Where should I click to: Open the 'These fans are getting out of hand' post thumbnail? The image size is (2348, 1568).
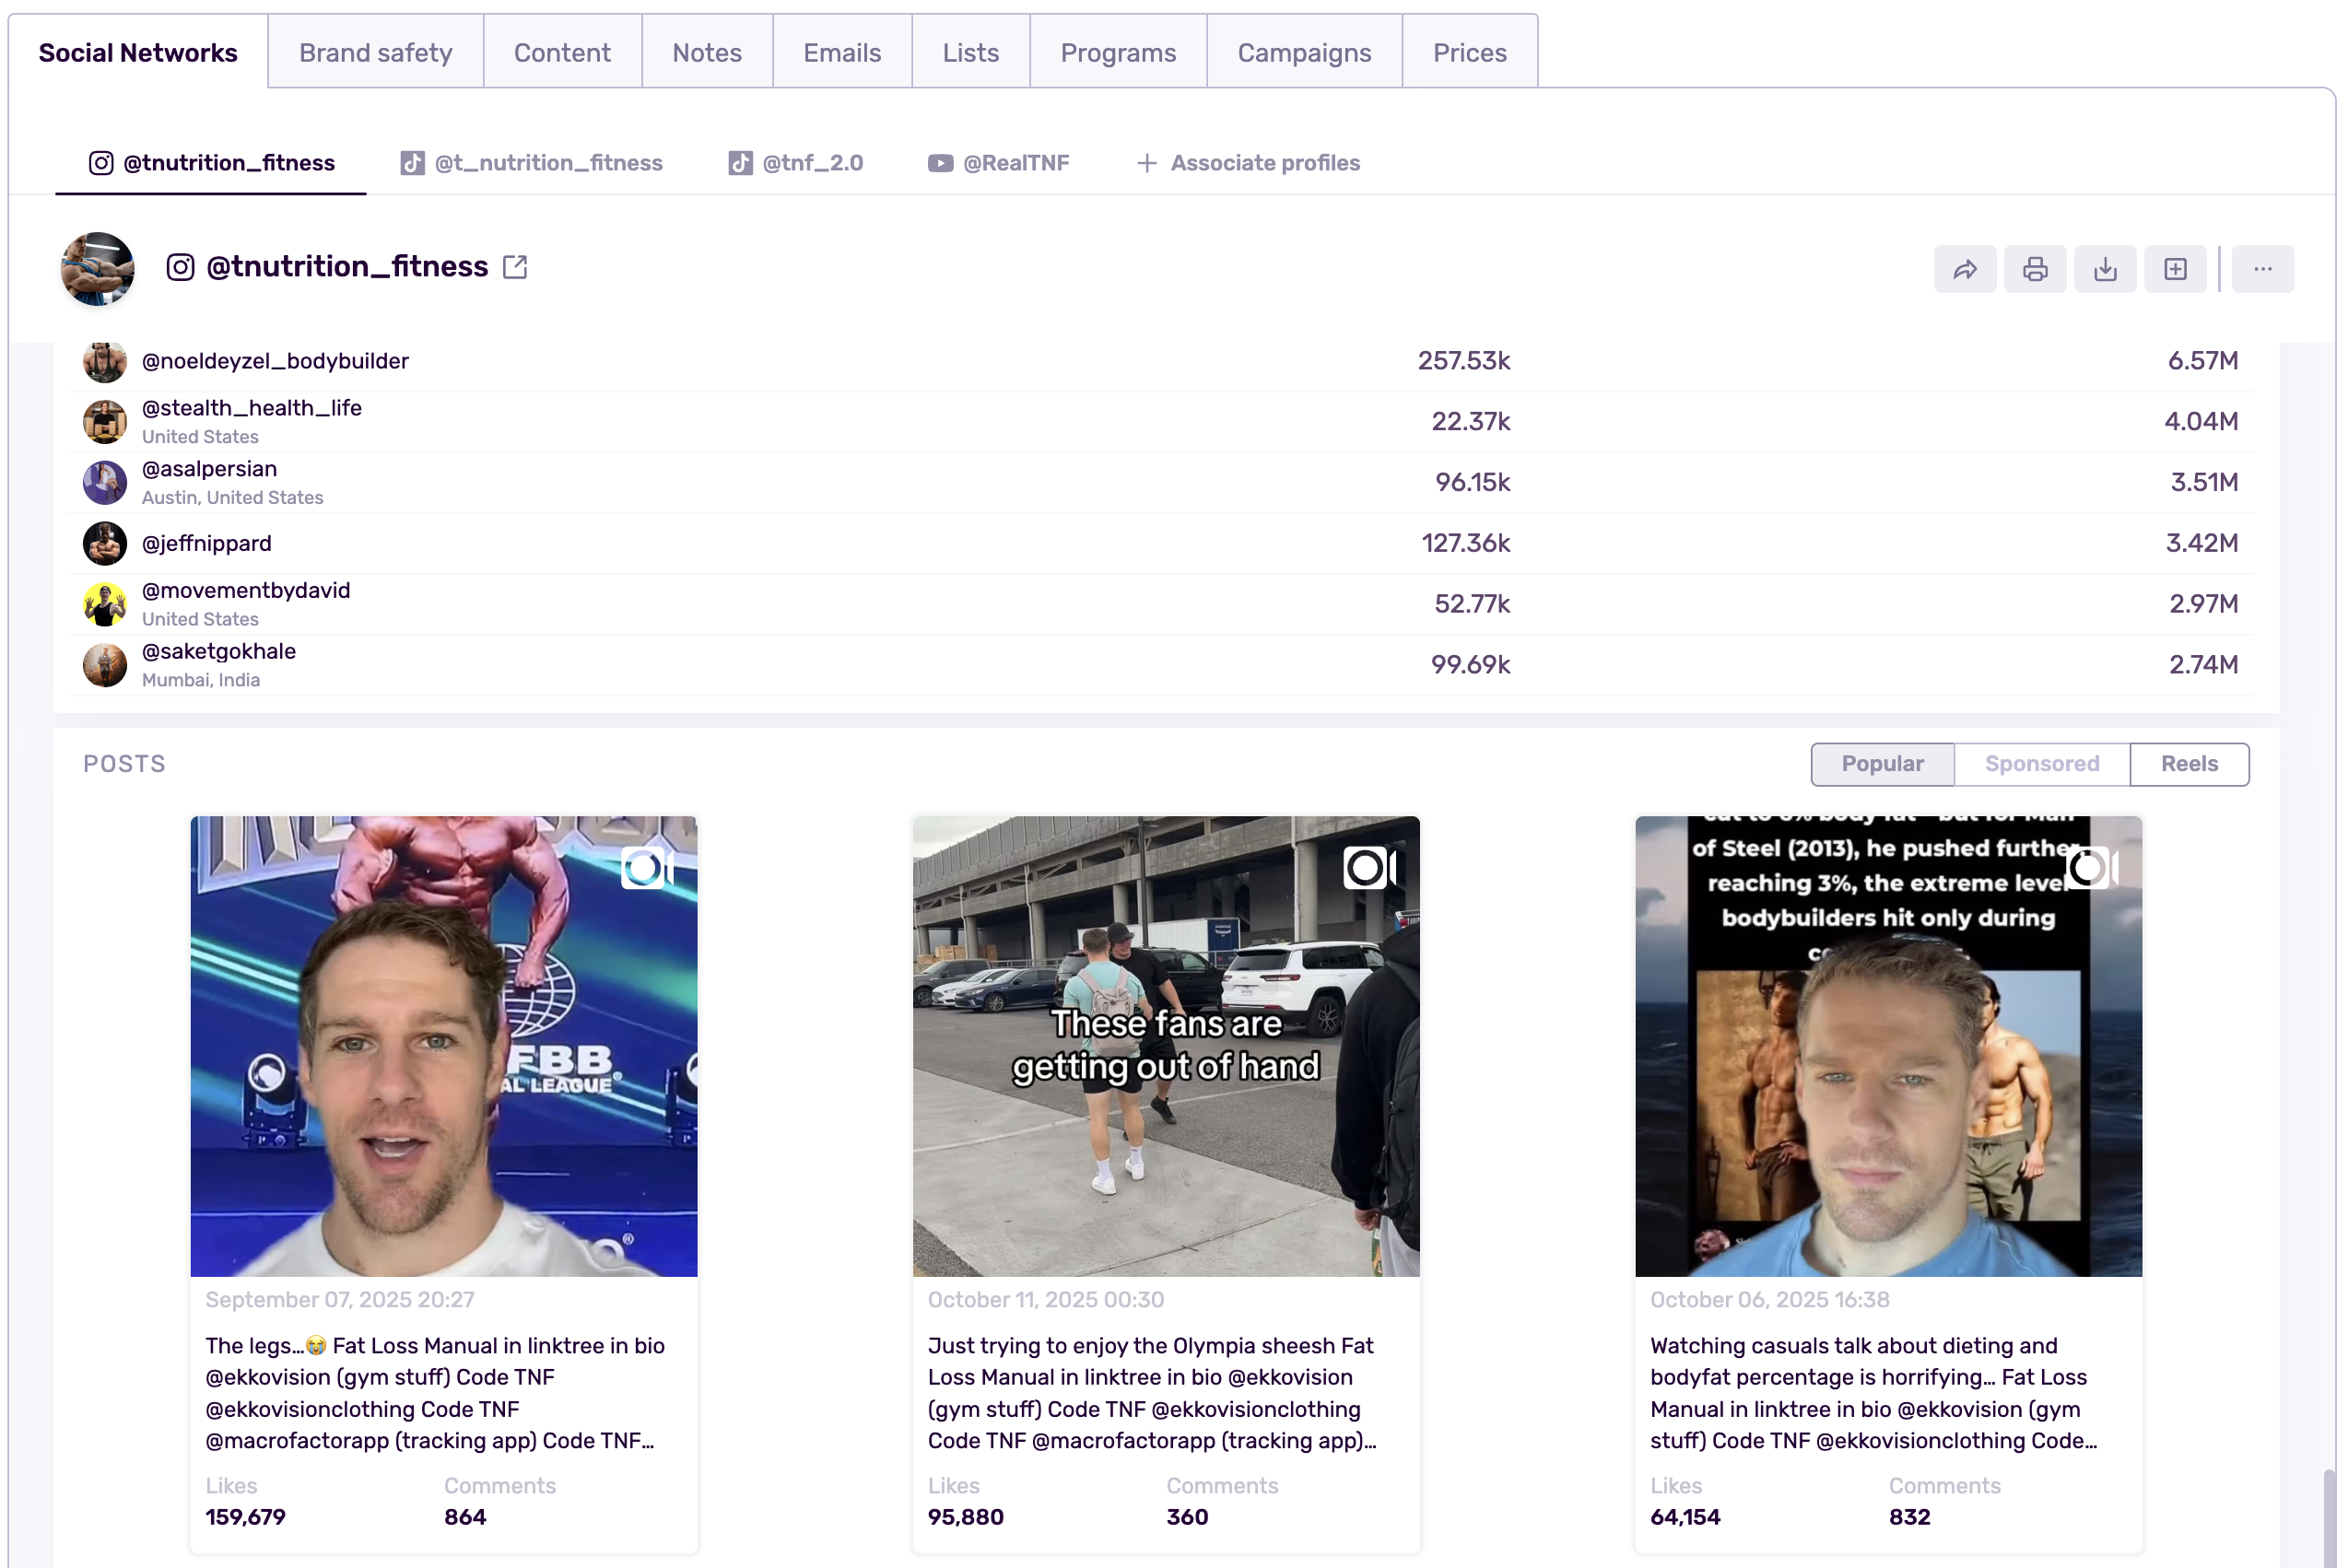pos(1165,1045)
